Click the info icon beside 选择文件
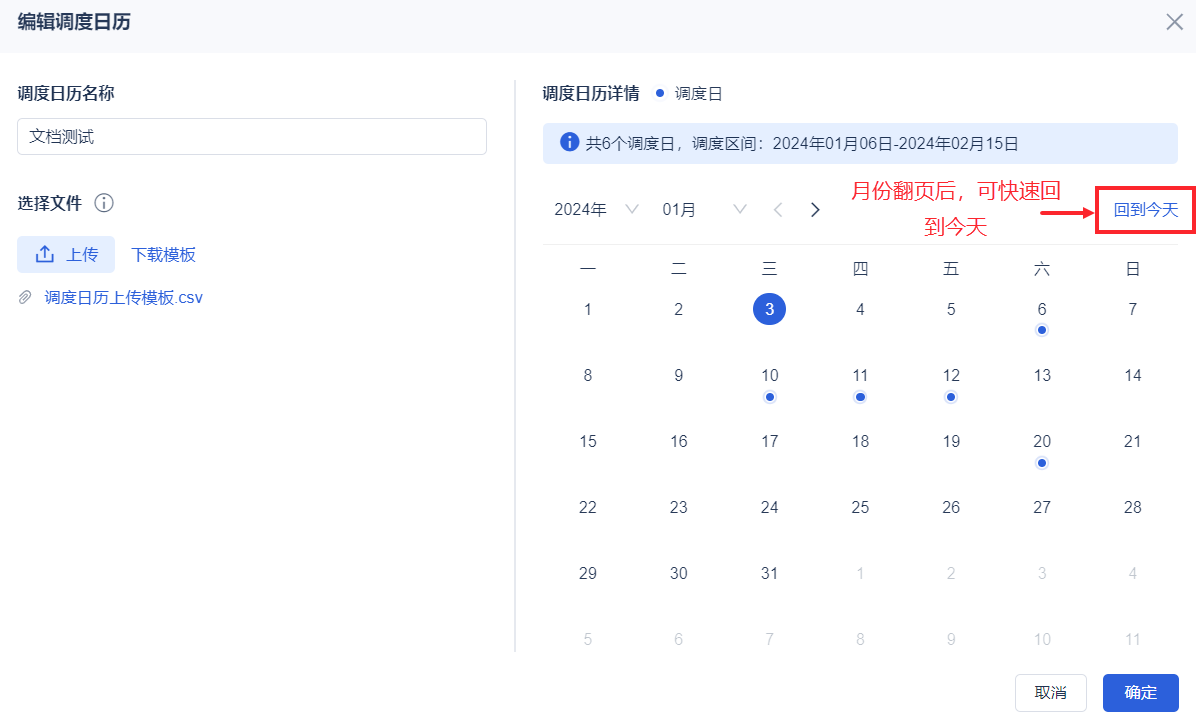 104,203
